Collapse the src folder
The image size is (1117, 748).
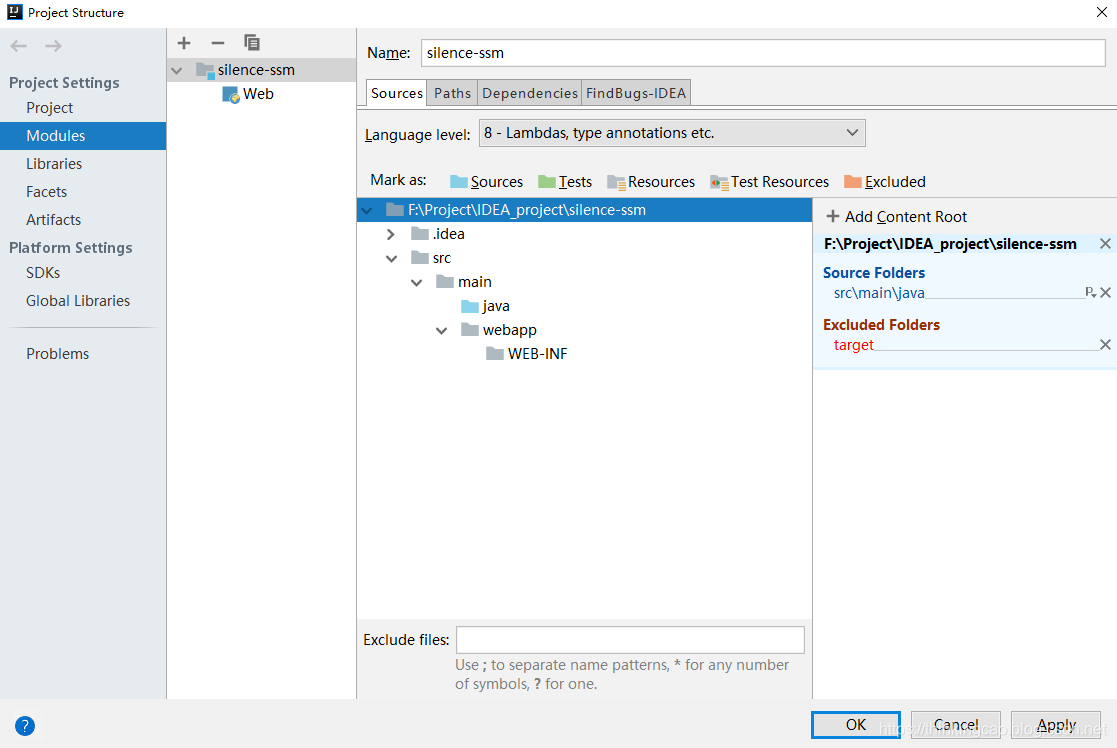tap(392, 259)
